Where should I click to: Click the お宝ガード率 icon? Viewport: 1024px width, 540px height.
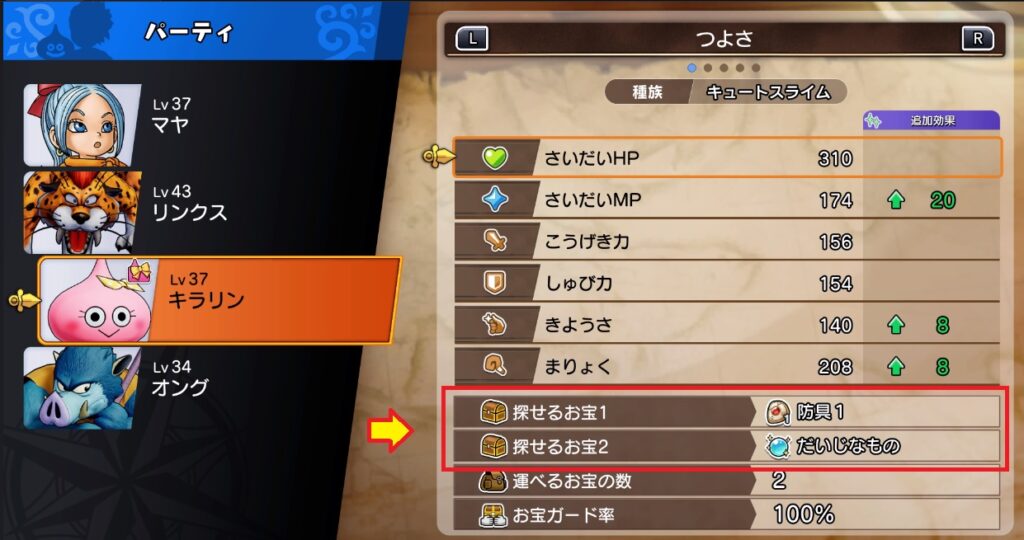click(493, 515)
